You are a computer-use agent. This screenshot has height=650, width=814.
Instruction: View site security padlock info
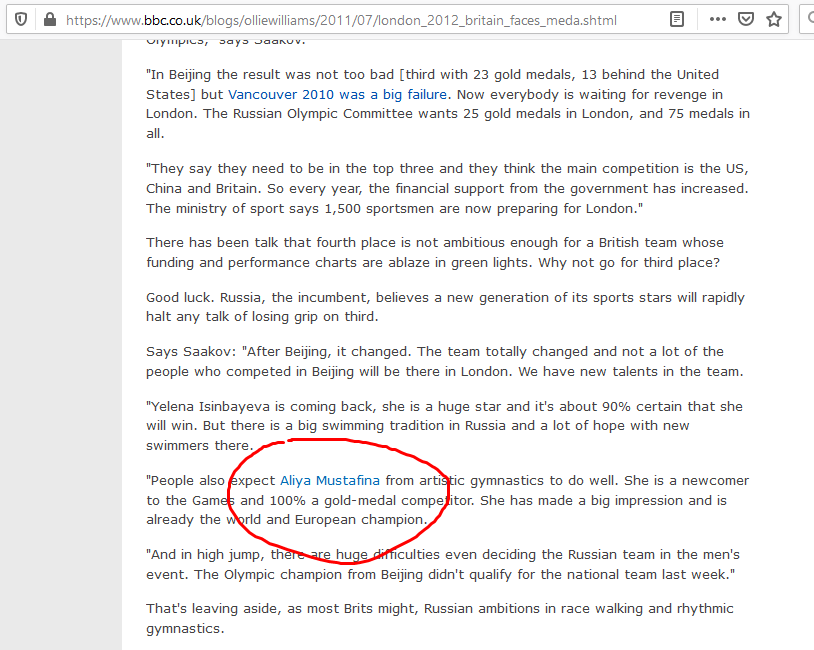click(x=50, y=20)
